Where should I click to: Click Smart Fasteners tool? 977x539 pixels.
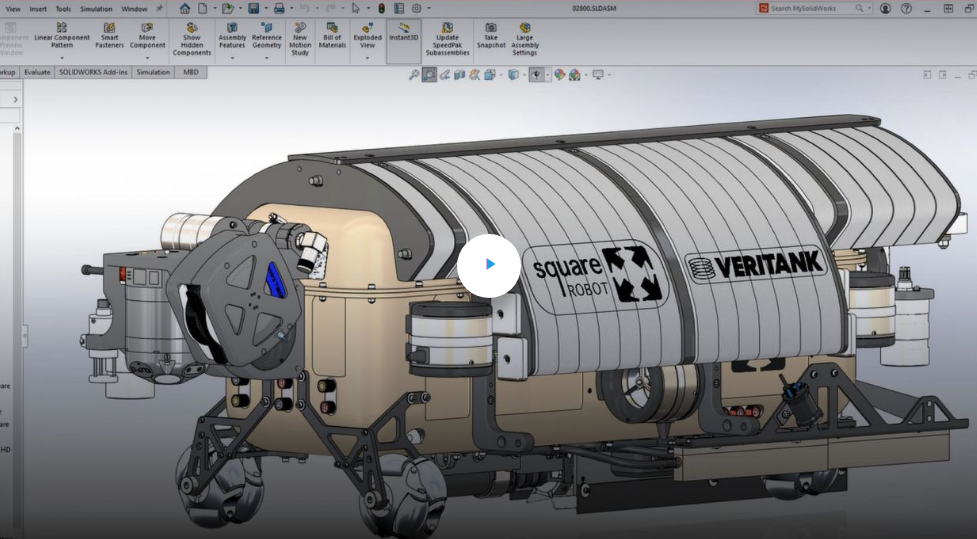109,35
